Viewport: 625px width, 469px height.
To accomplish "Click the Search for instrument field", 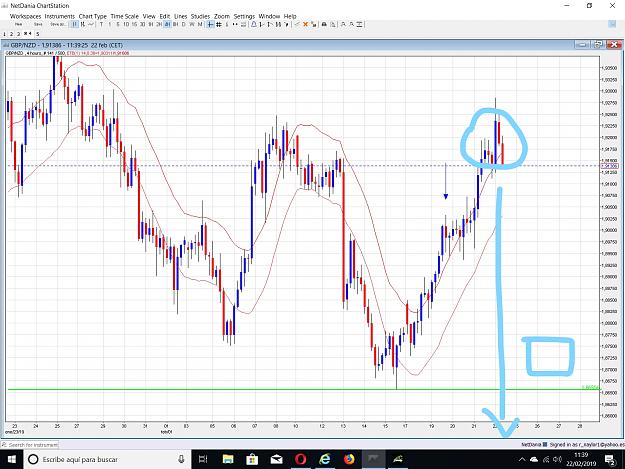I will 30,445.
